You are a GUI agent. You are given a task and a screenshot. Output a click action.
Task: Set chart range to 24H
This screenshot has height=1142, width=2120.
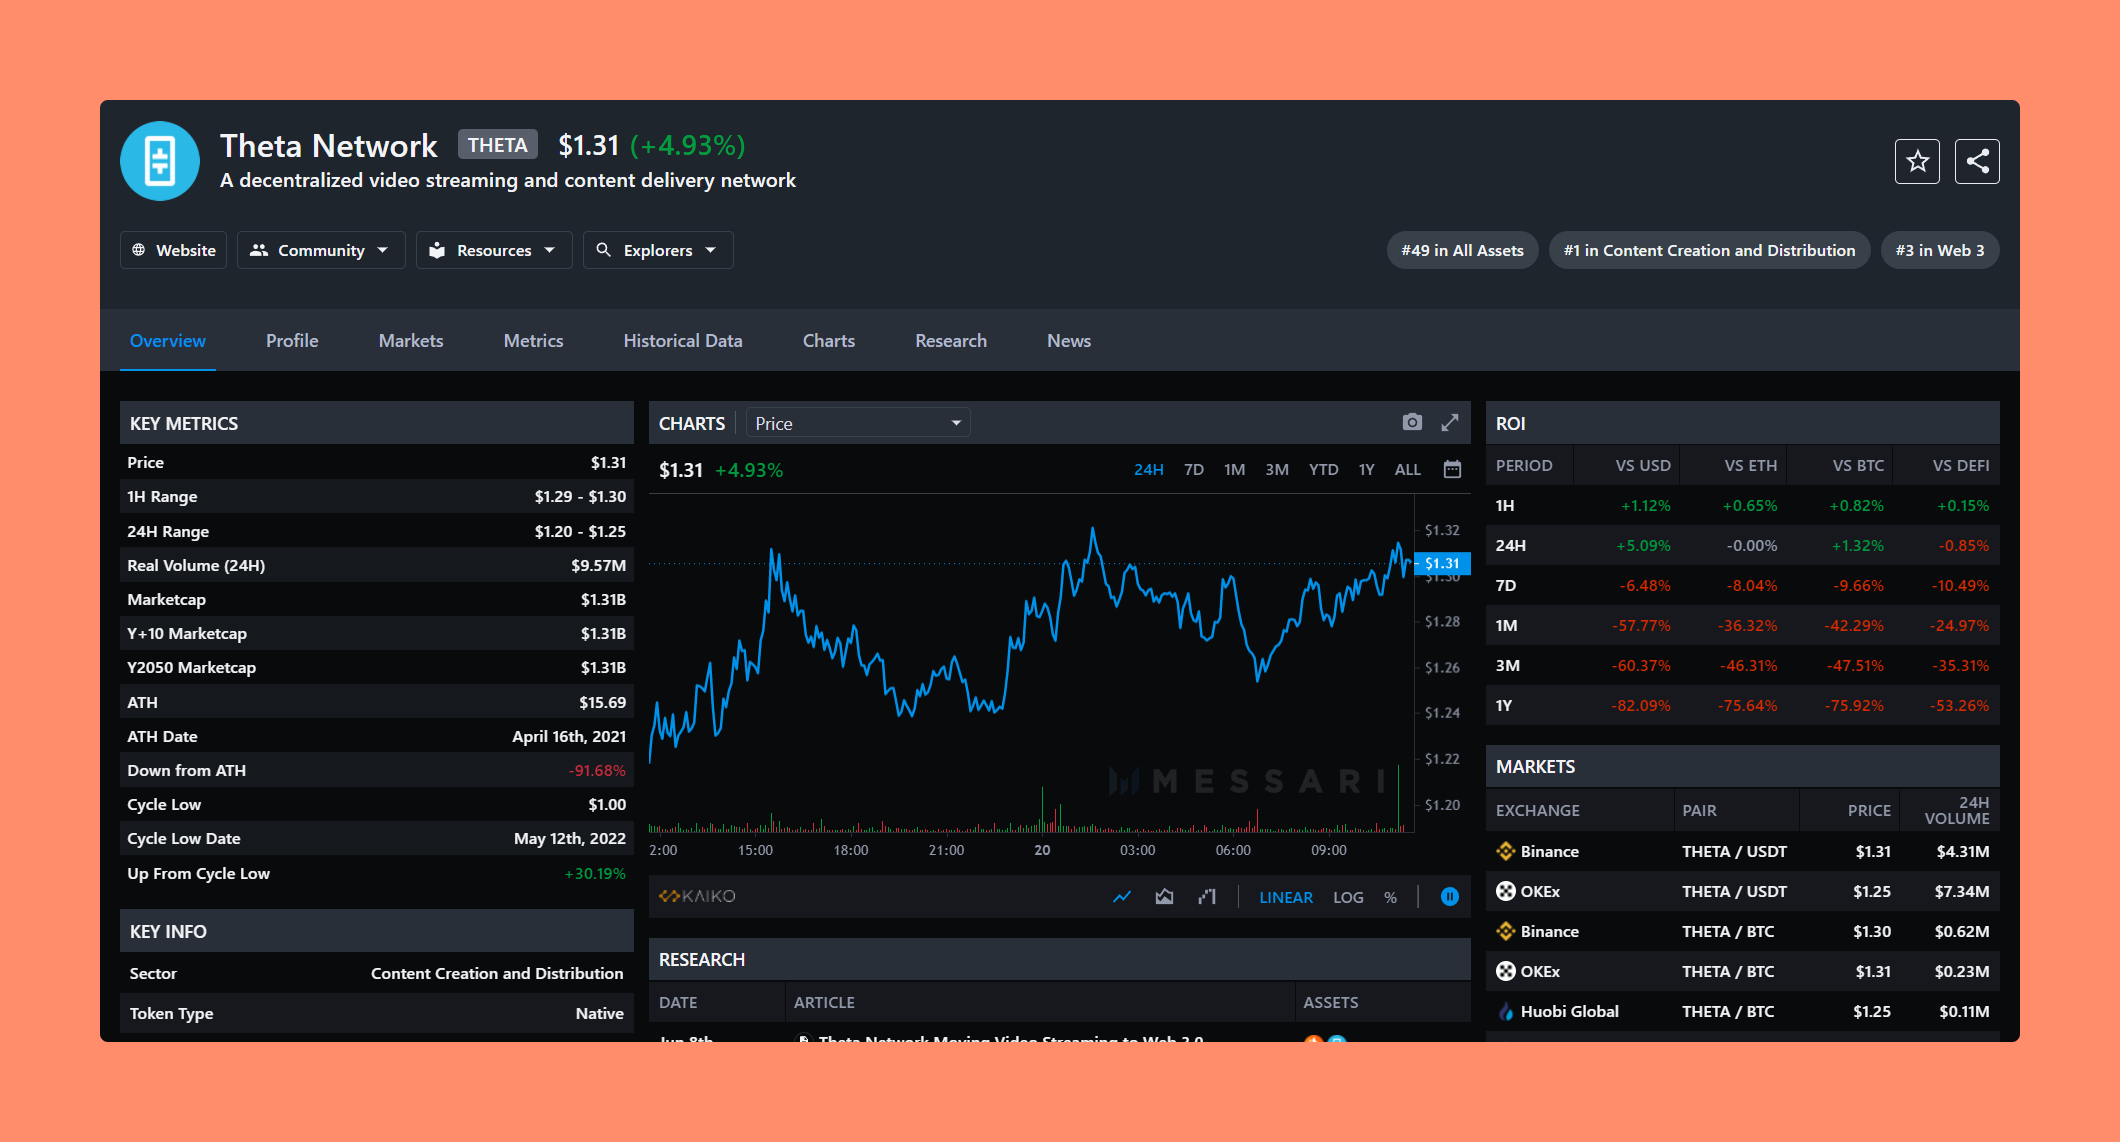tap(1149, 469)
